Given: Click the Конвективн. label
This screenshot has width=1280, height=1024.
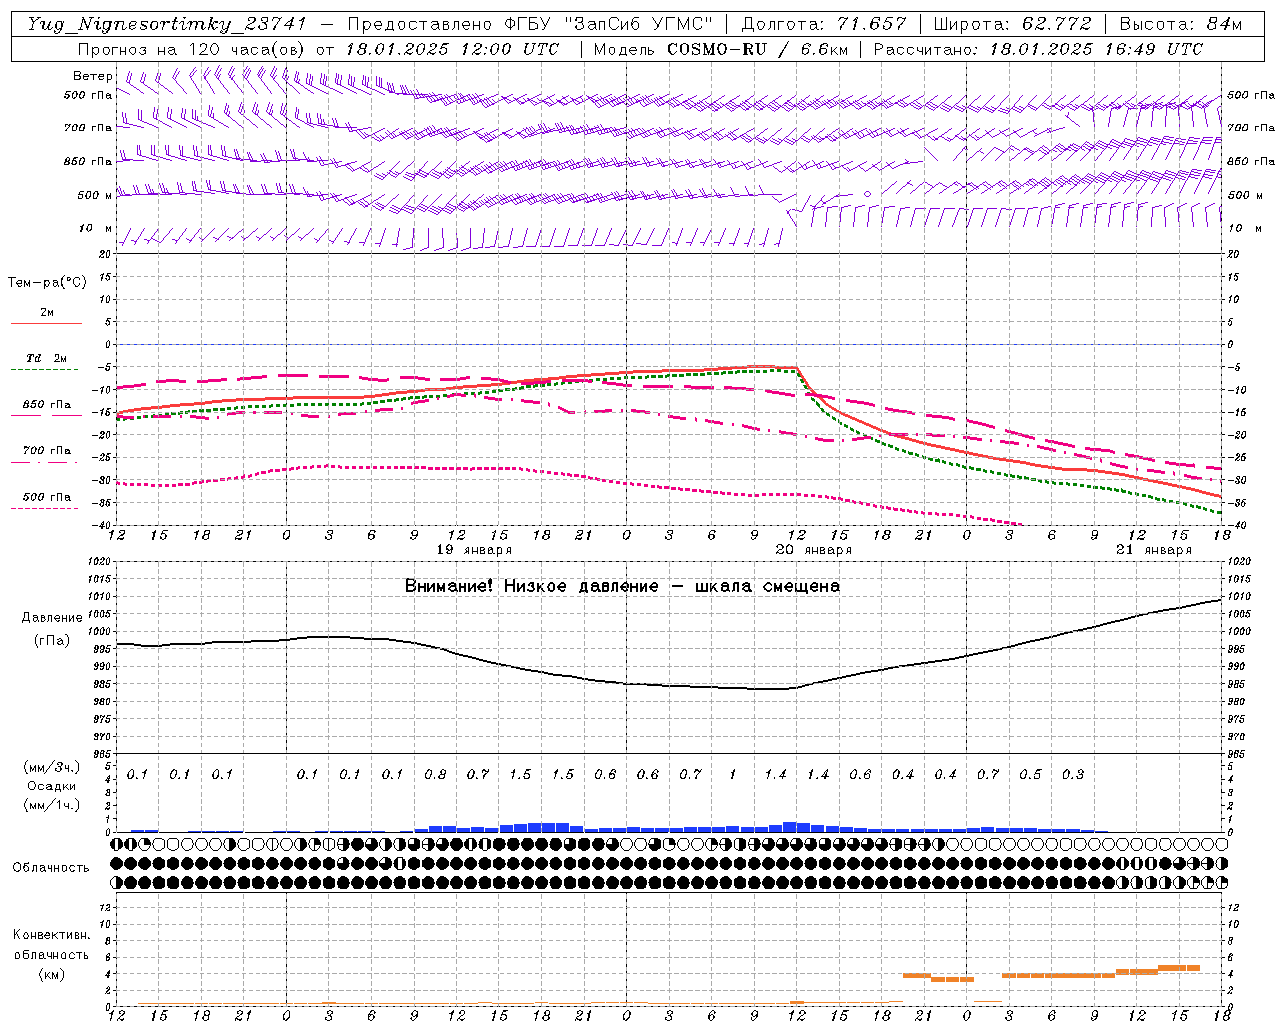Looking at the screenshot, I should click(51, 935).
